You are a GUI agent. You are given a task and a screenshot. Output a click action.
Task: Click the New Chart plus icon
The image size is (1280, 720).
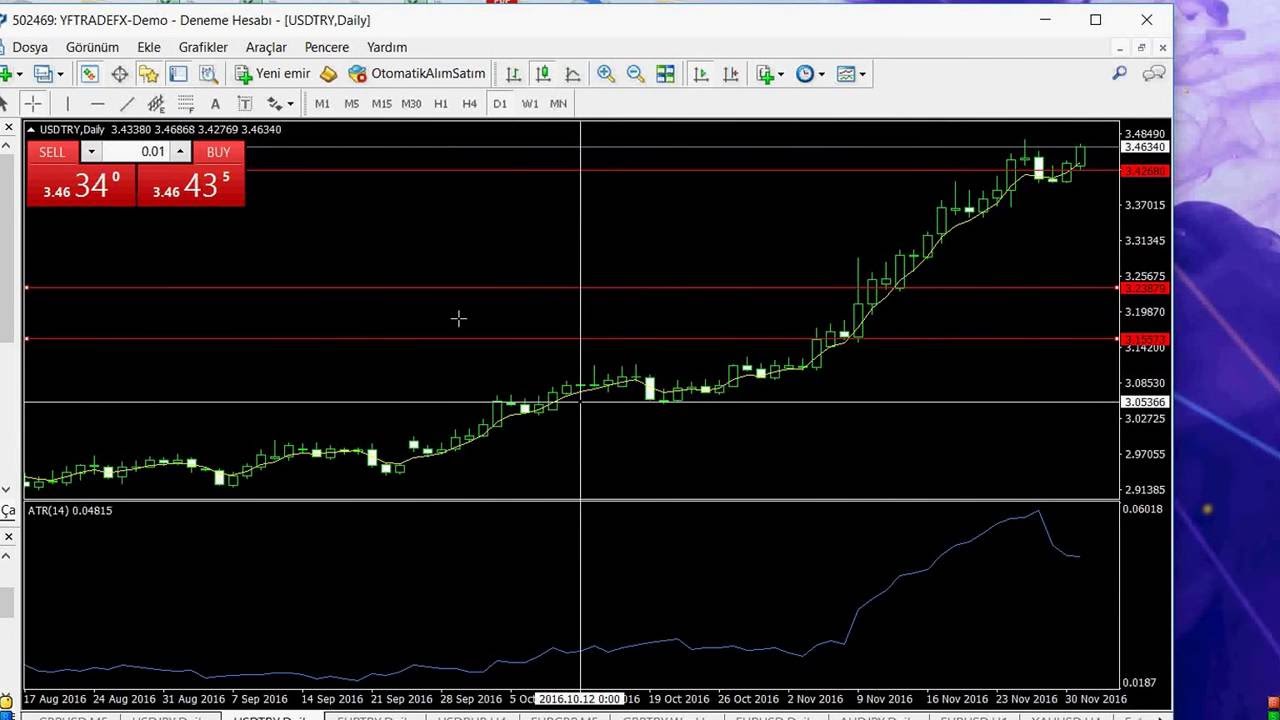[7, 74]
